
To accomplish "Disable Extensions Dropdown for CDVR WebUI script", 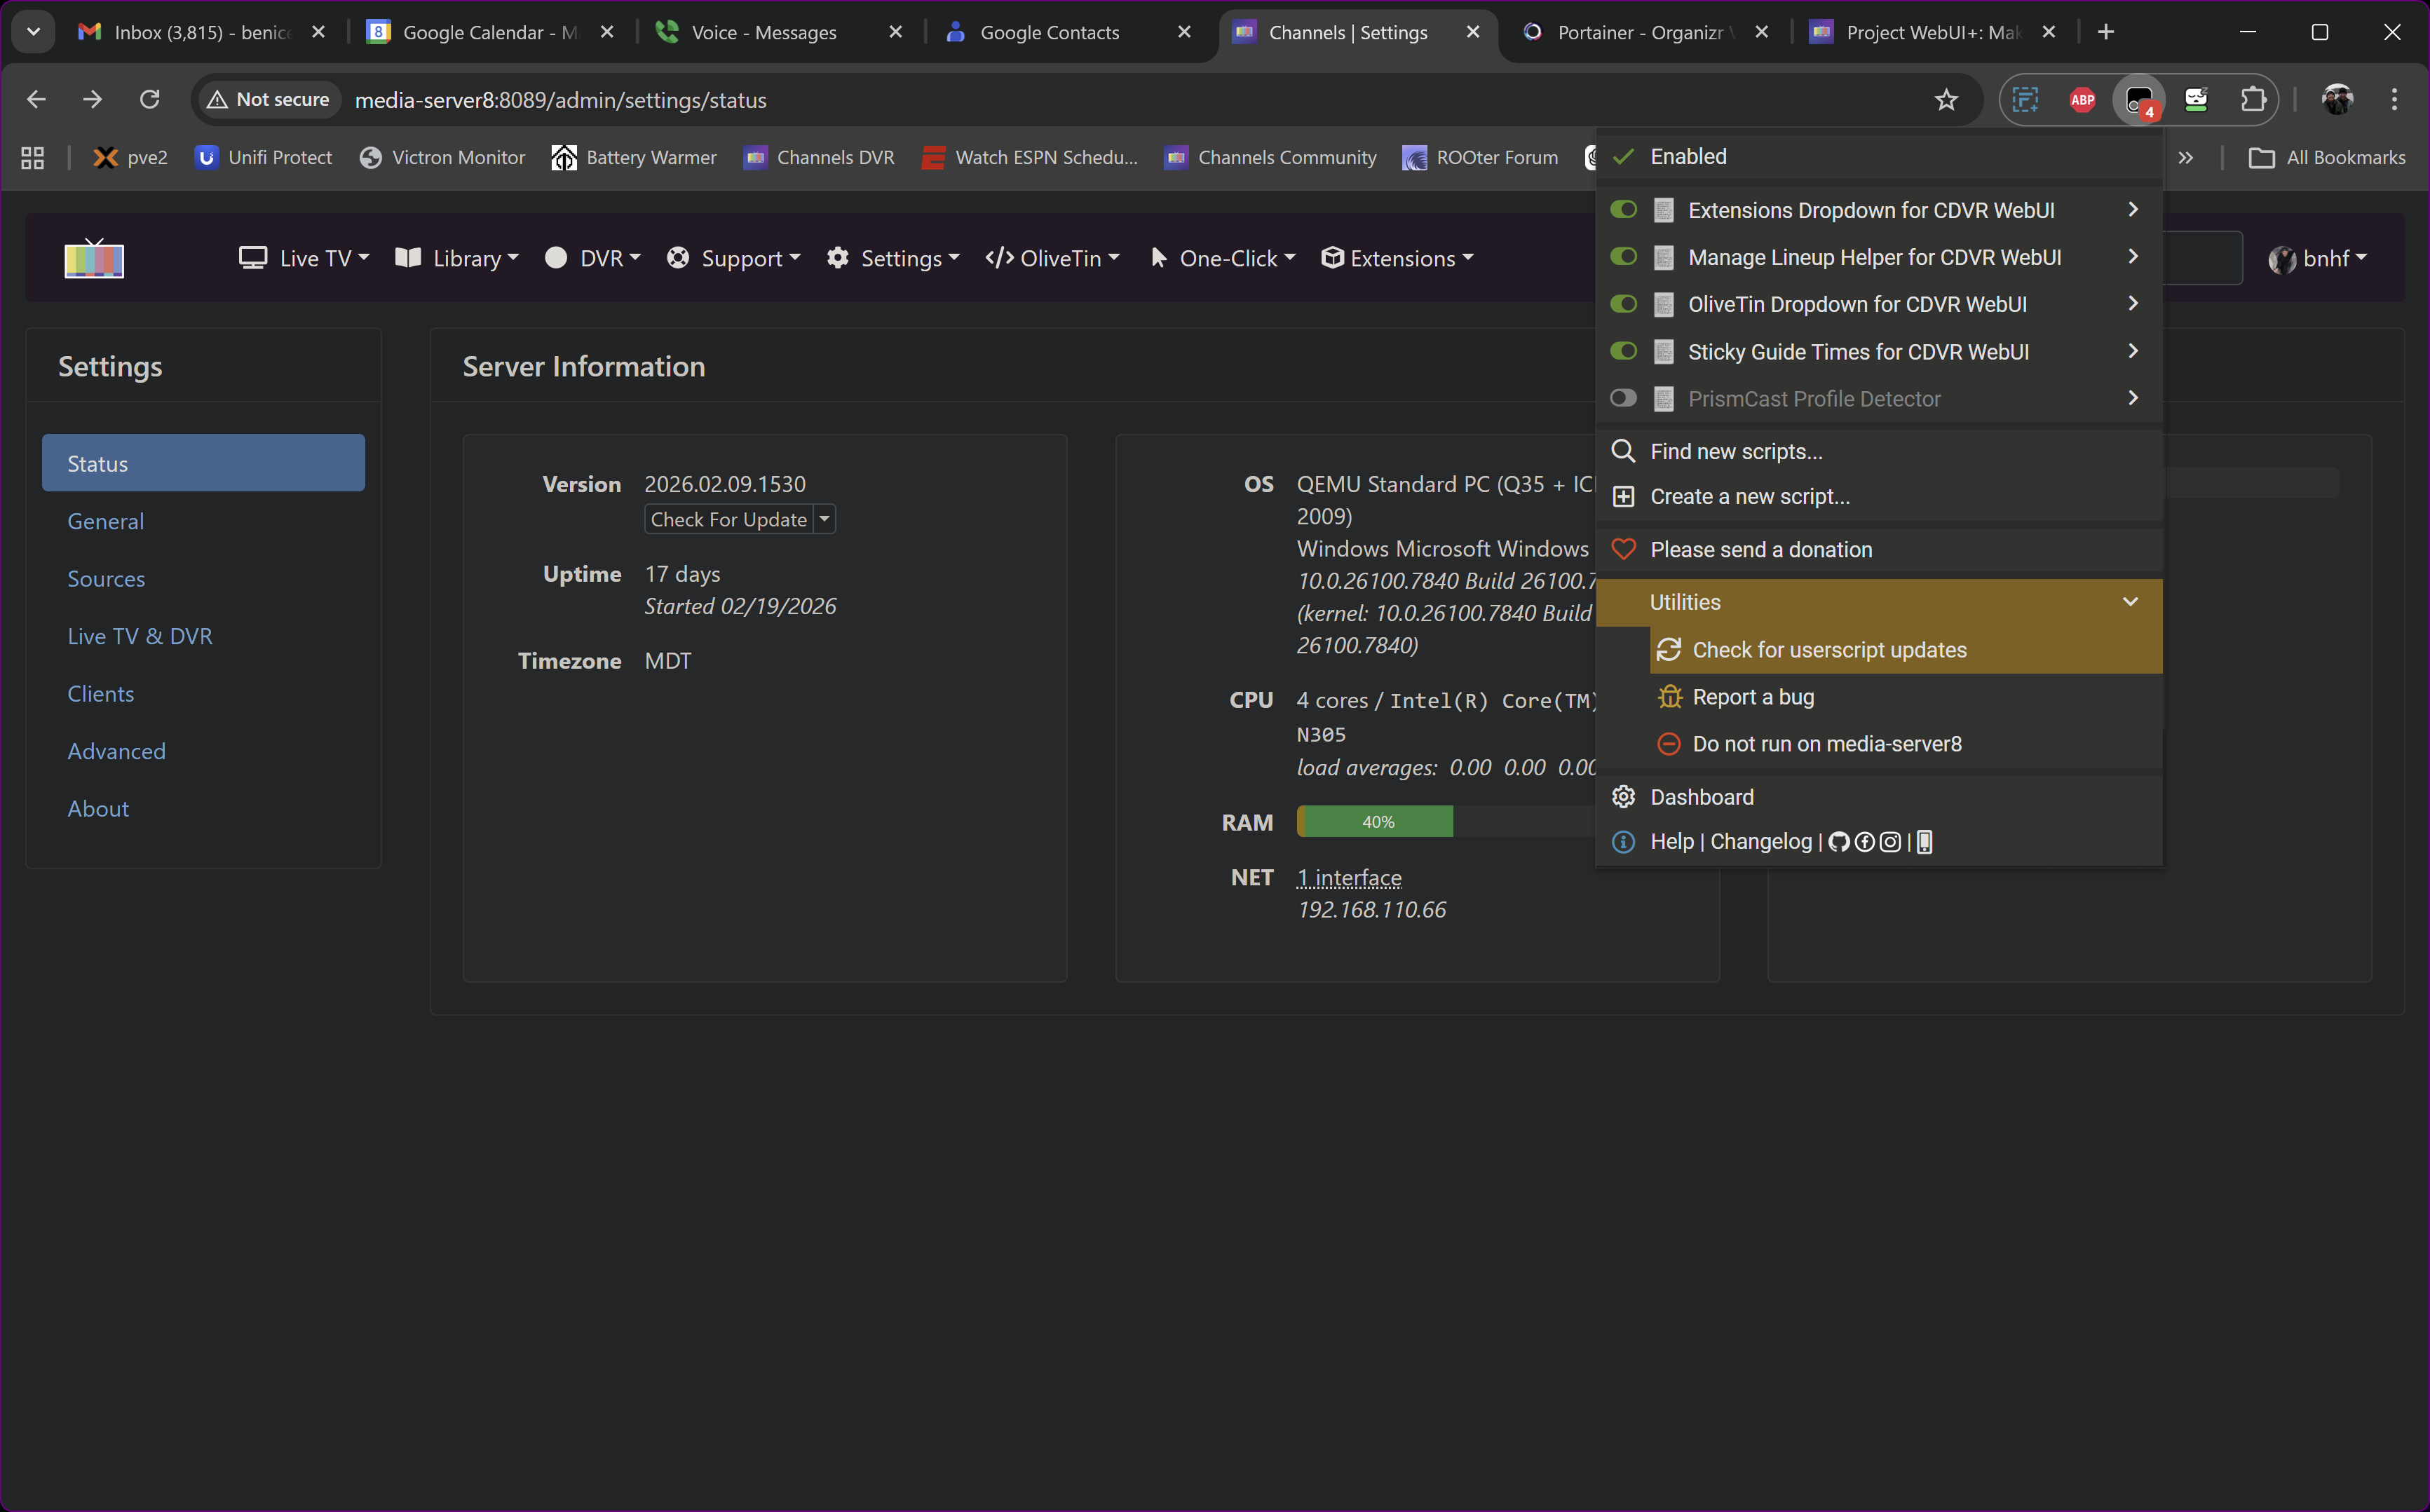I will pyautogui.click(x=1623, y=210).
